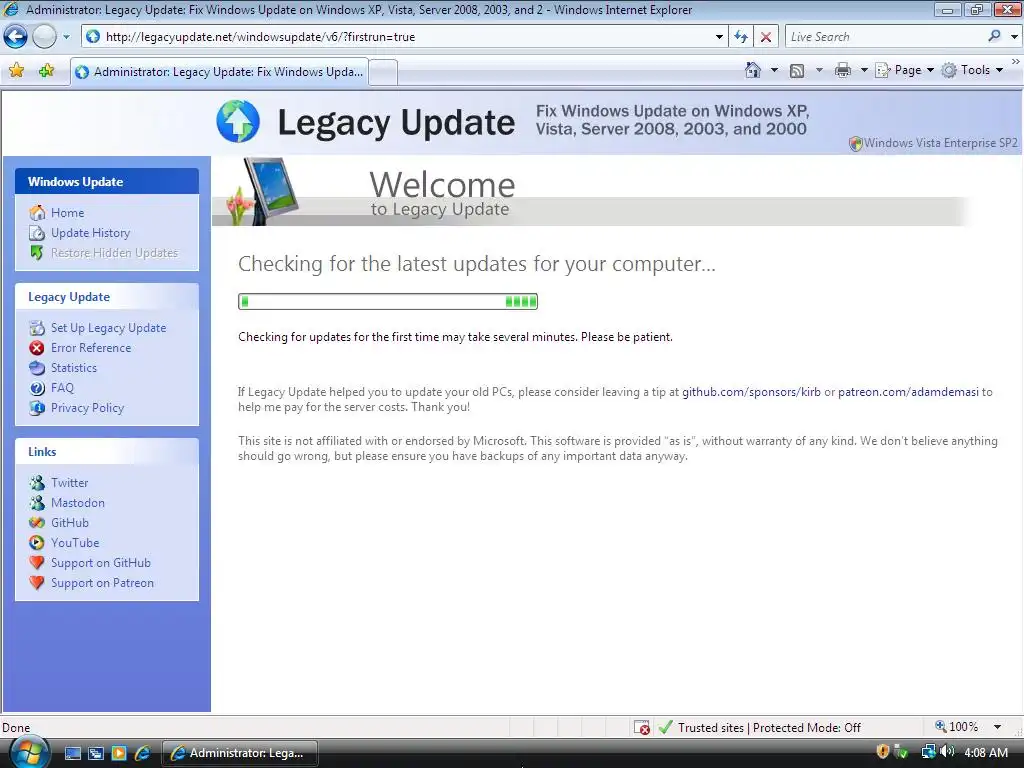This screenshot has height=768, width=1024.
Task: Click the volume speaker tray icon
Action: point(947,752)
